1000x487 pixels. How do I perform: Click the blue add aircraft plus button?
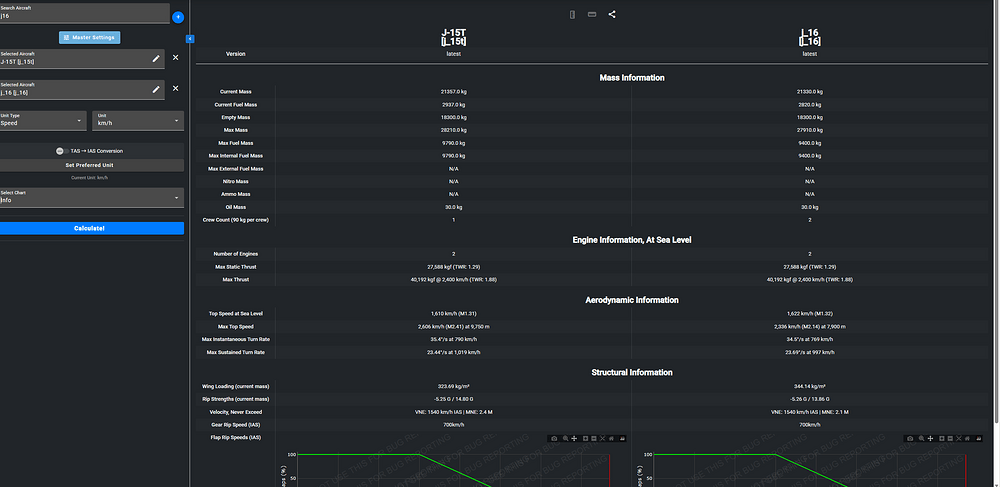coord(178,17)
